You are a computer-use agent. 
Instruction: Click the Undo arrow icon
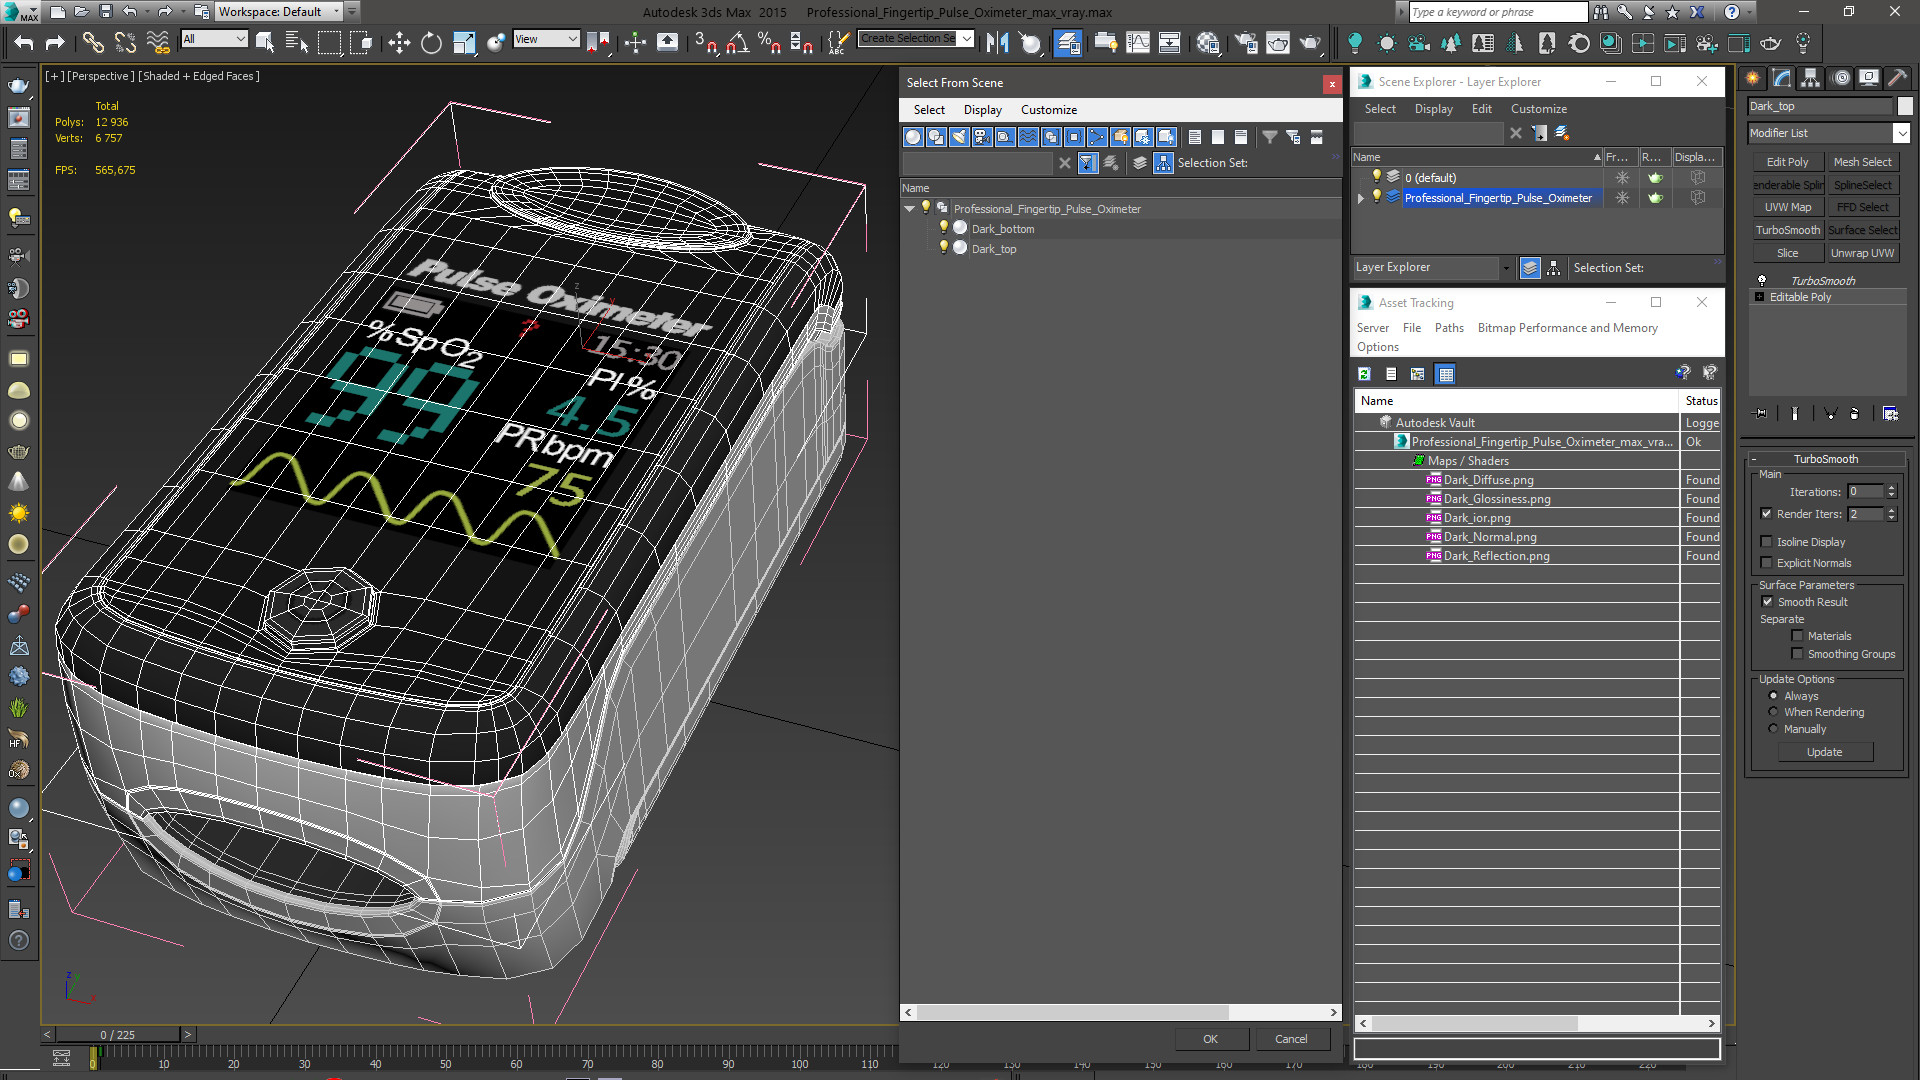tap(24, 43)
